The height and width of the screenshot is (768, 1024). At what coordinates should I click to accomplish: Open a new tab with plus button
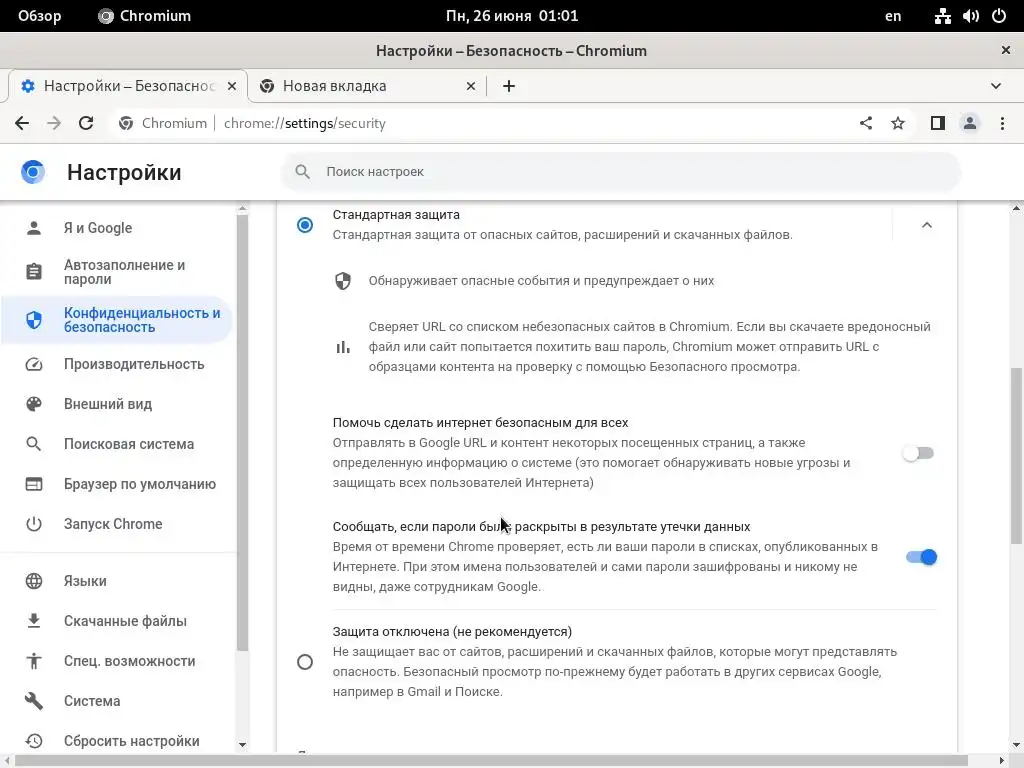tap(509, 86)
